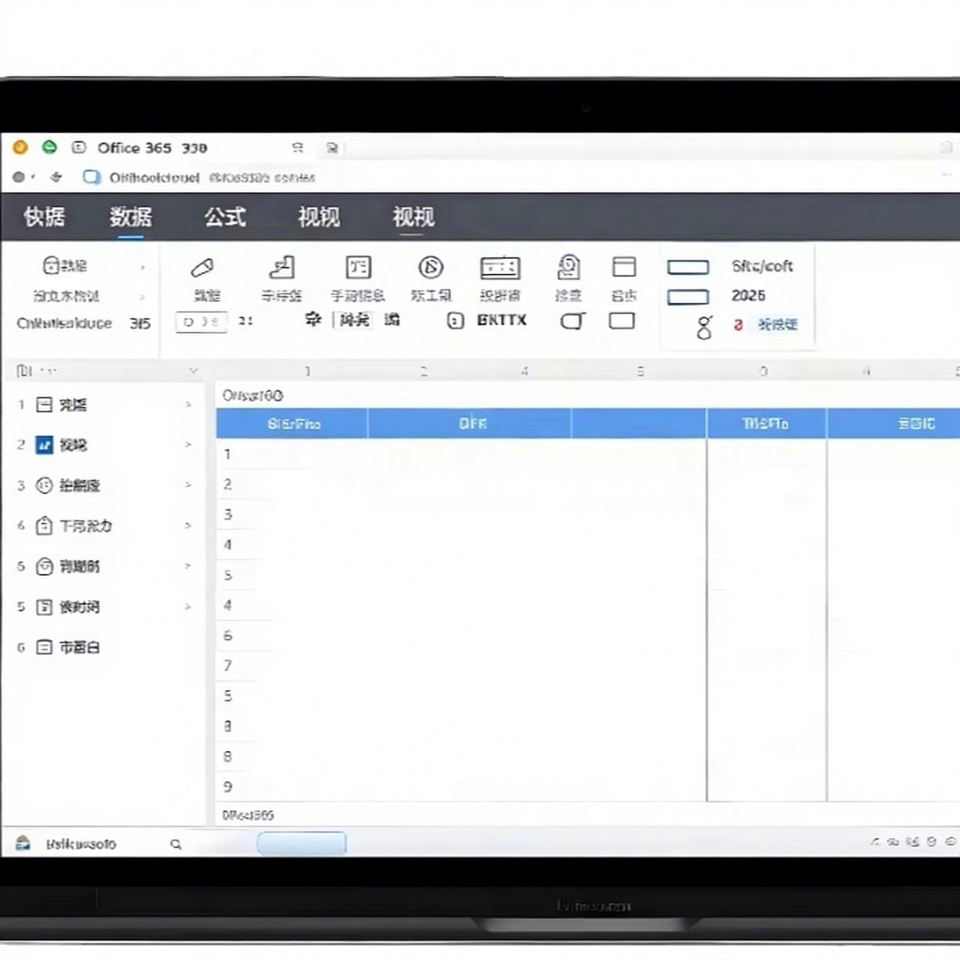The height and width of the screenshot is (960, 960).
Task: Select the shield-shaped icon in the sidebar
Action: point(44,566)
